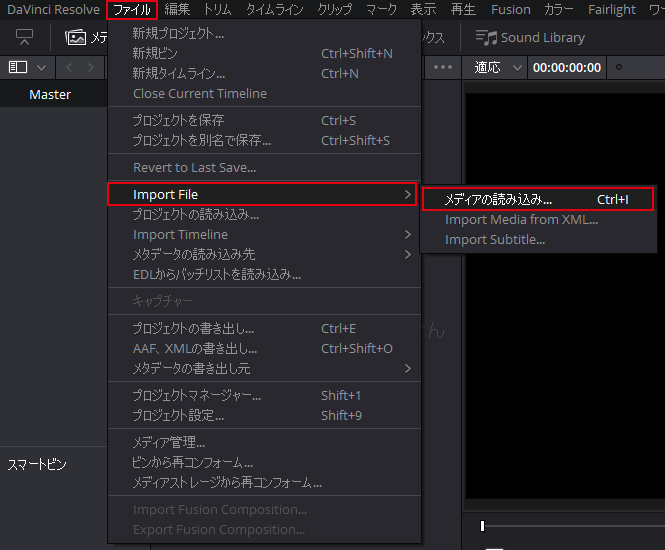Choose 新規ビン menu entry
Screen dimensions: 665x550
point(265,53)
